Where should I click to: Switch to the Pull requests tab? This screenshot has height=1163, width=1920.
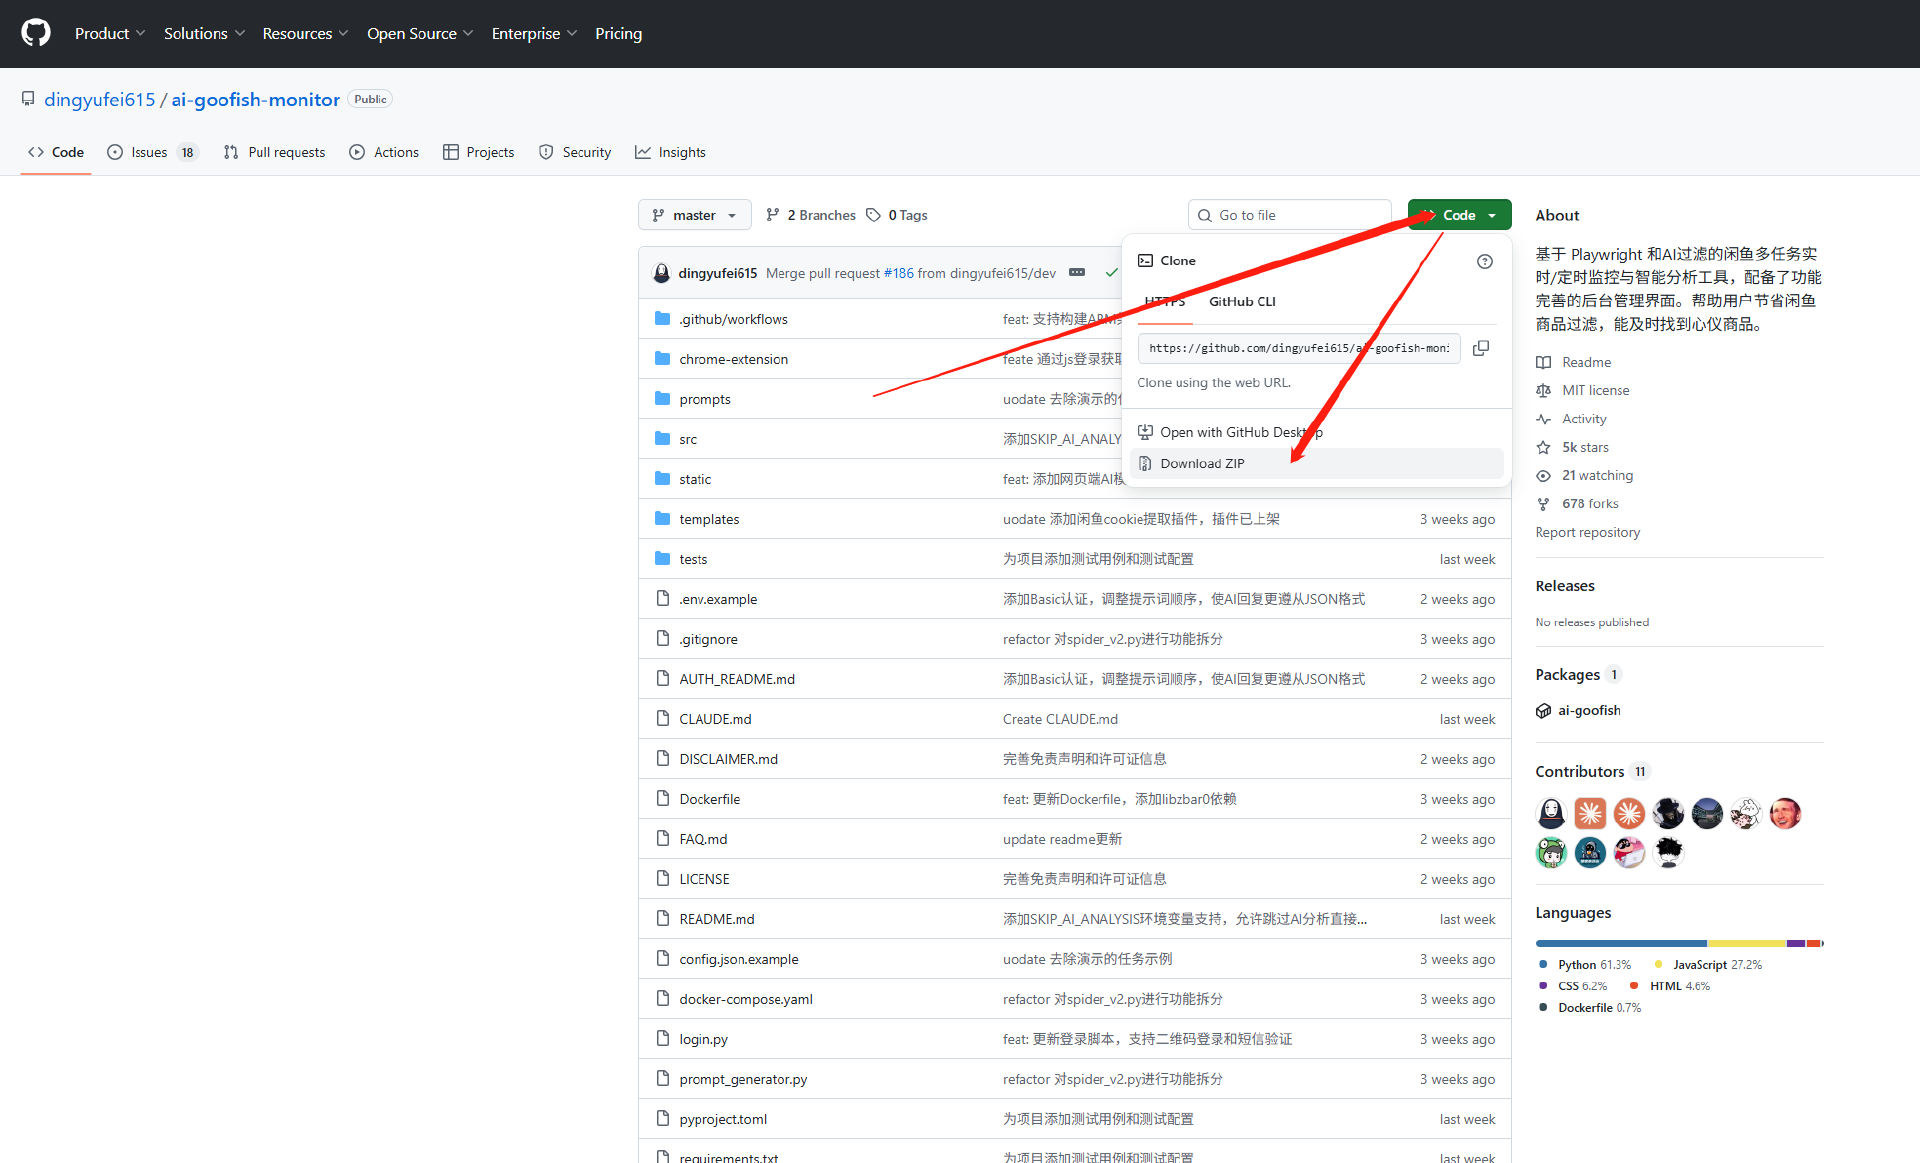coord(274,152)
